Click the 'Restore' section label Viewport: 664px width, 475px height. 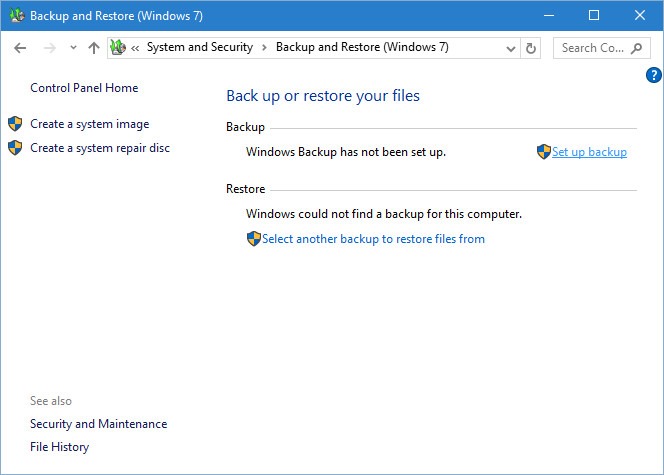246,189
